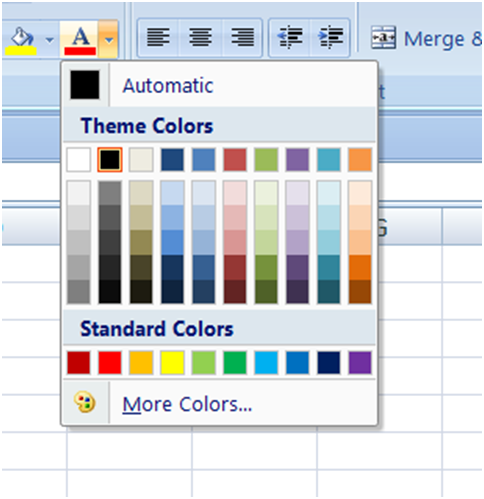Image resolution: width=484 pixels, height=499 pixels.
Task: Select dark red standard color
Action: [x=78, y=362]
